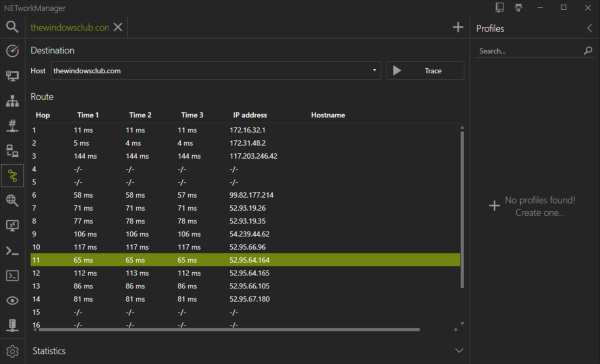Select the IP Scanner hierarchy icon
600x364 pixels.
tap(12, 101)
